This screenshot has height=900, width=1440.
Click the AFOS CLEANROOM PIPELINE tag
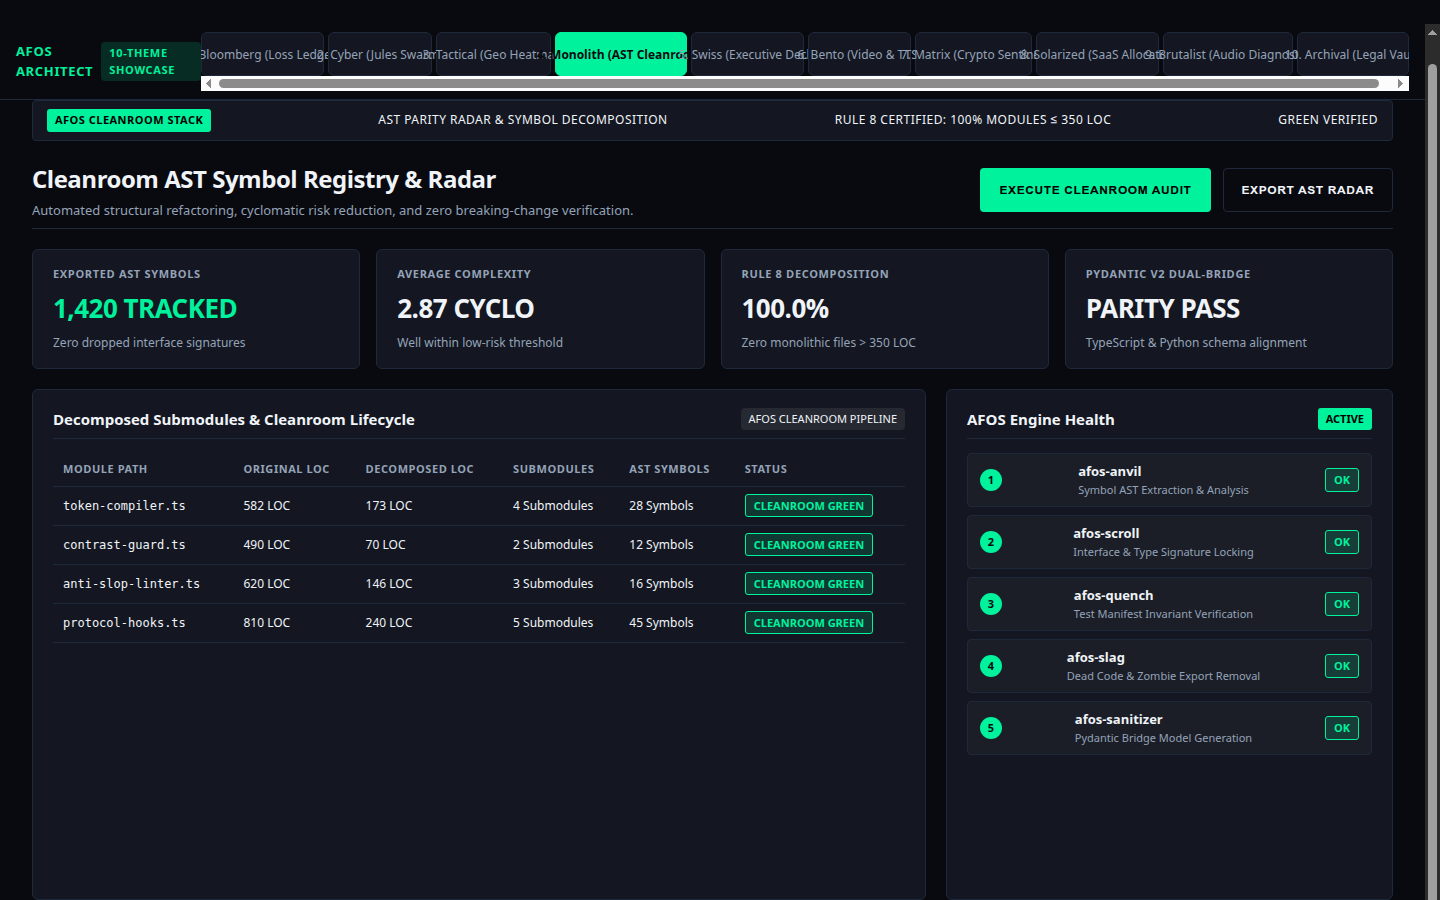coord(822,419)
